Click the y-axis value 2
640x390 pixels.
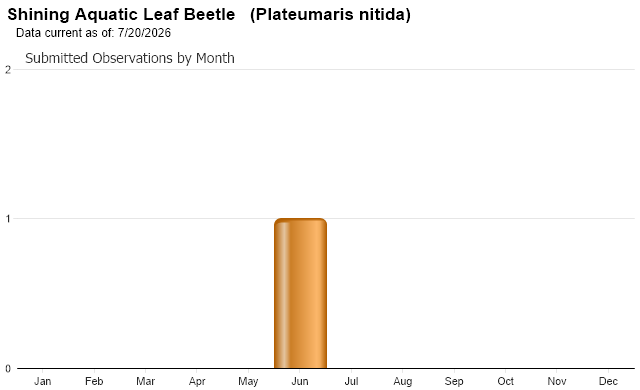click(x=8, y=70)
